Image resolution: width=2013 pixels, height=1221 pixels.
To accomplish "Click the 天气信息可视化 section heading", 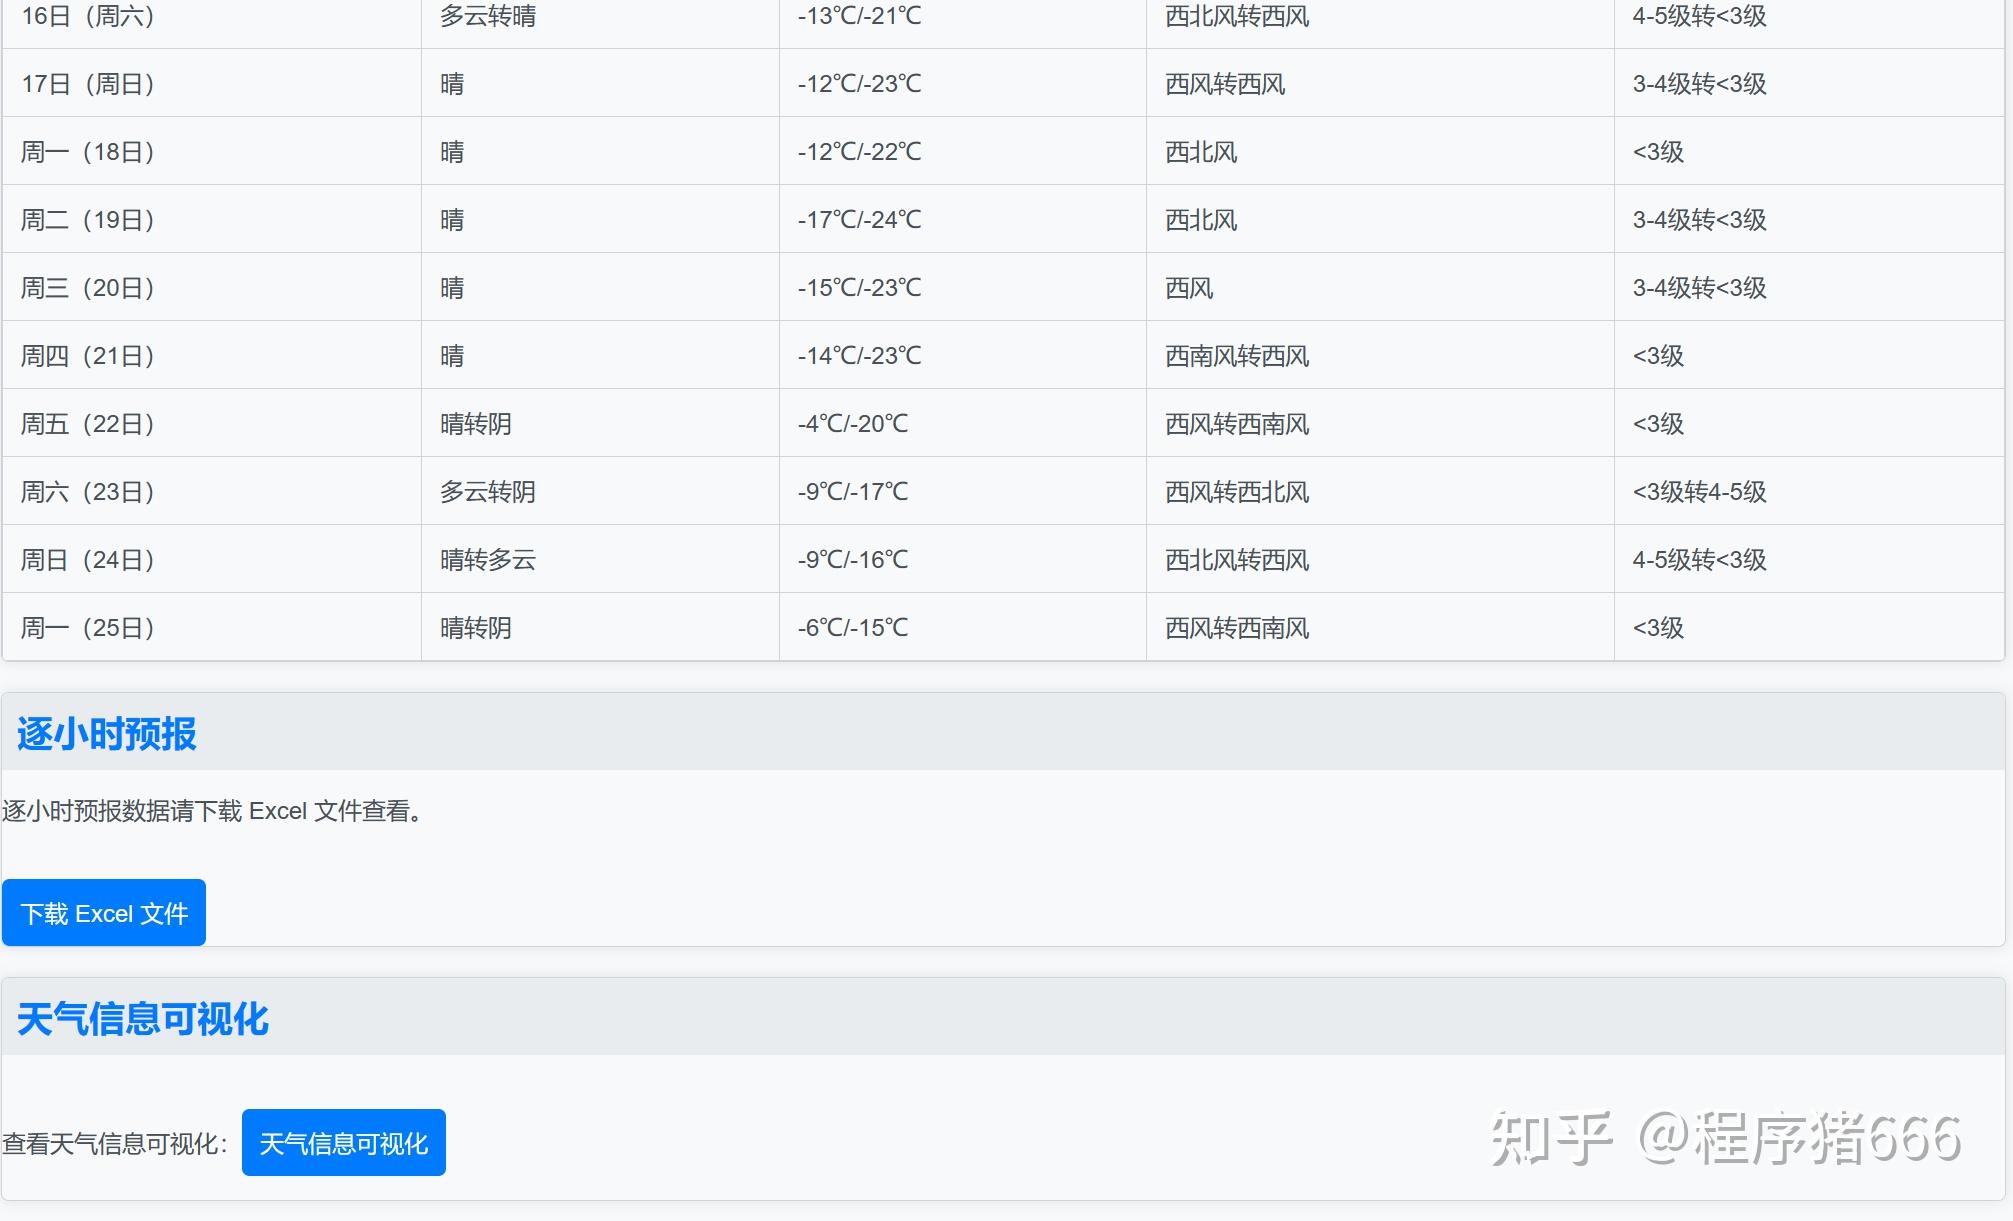I will (143, 1019).
